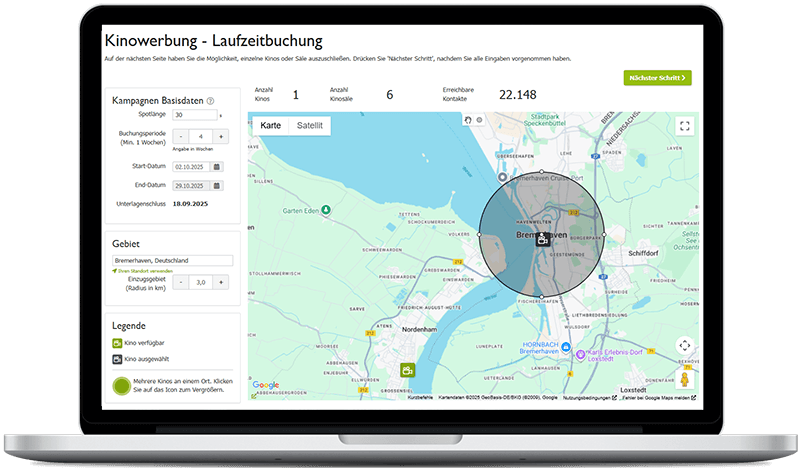Screen dimensions: 800x468
Task: Click the help icon beside Kampagnen Basisdaten
Action: [x=210, y=101]
